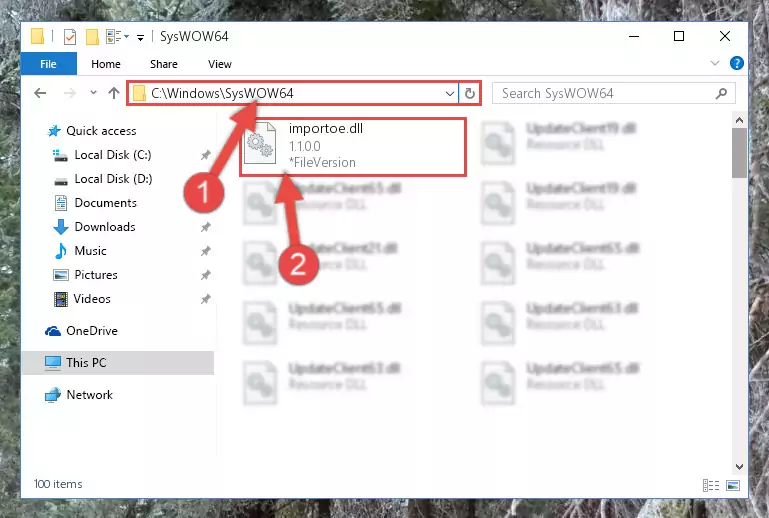This screenshot has width=769, height=518.
Task: Open Music in the sidebar
Action: 90,251
